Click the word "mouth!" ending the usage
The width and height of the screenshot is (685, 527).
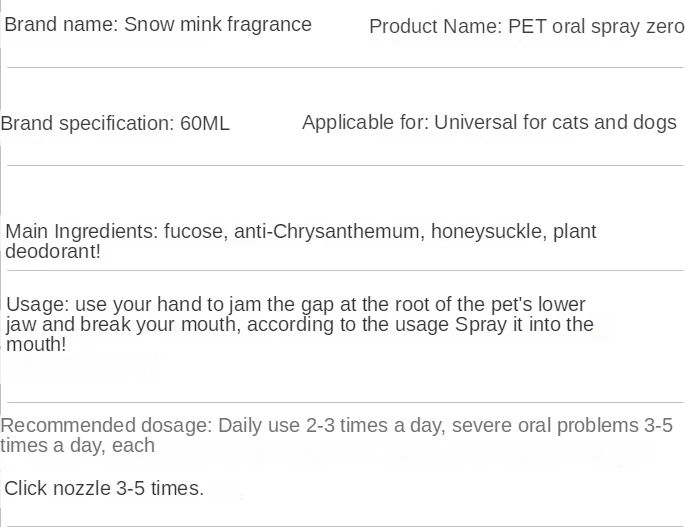(36, 345)
